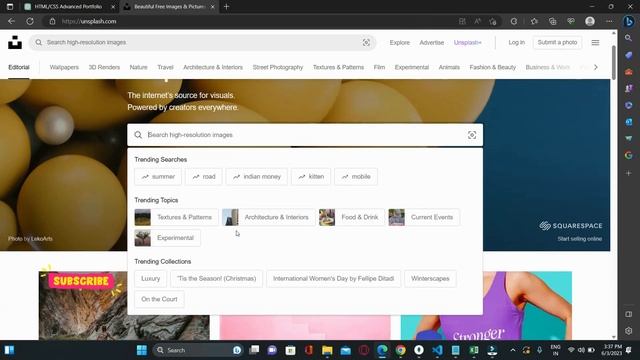Open 'Tis the Season! (Christmas) collection
The image size is (640, 360).
click(x=216, y=279)
